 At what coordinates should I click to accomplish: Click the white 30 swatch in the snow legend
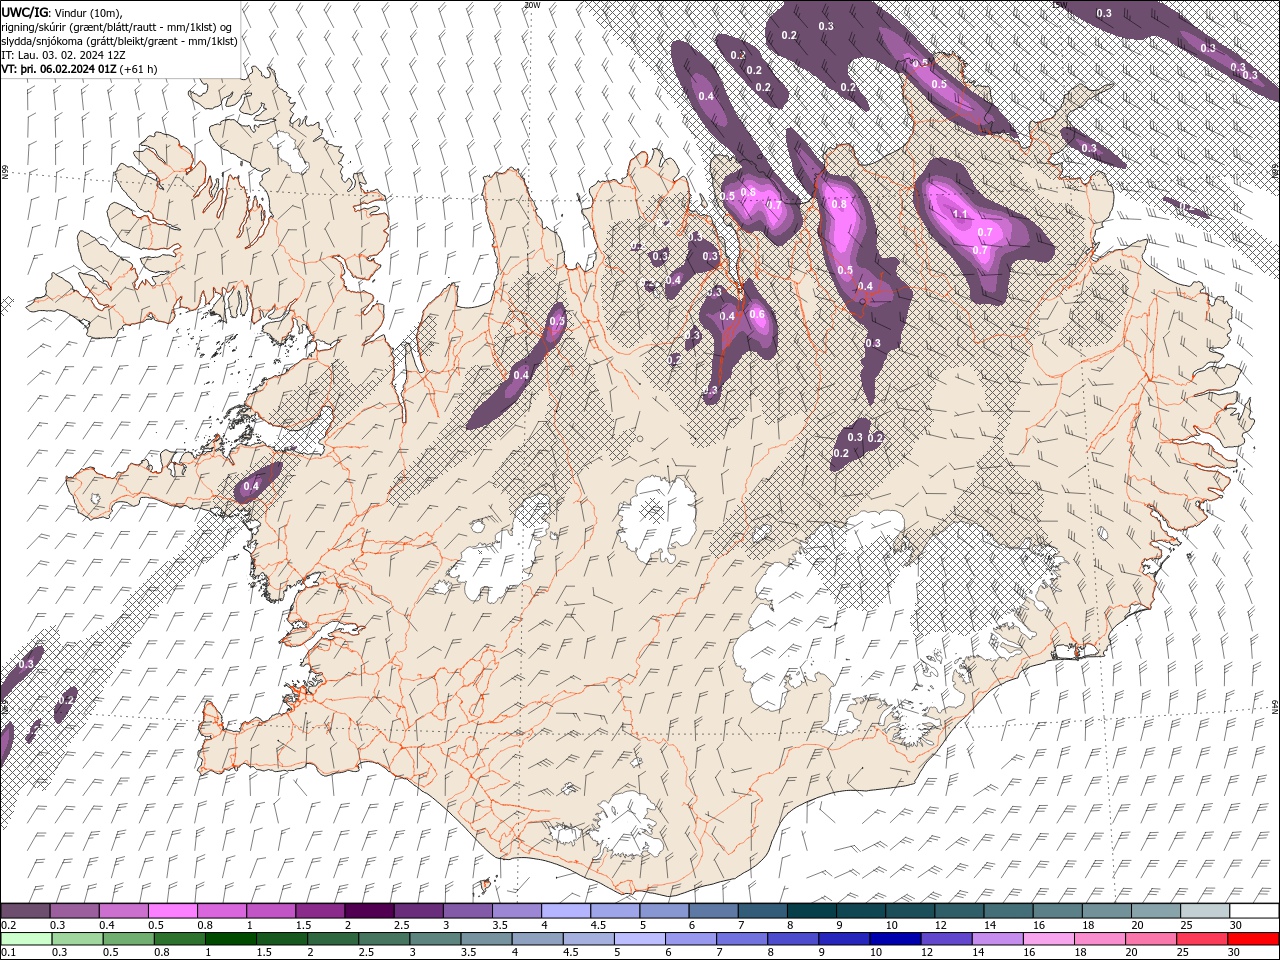click(x=1255, y=911)
